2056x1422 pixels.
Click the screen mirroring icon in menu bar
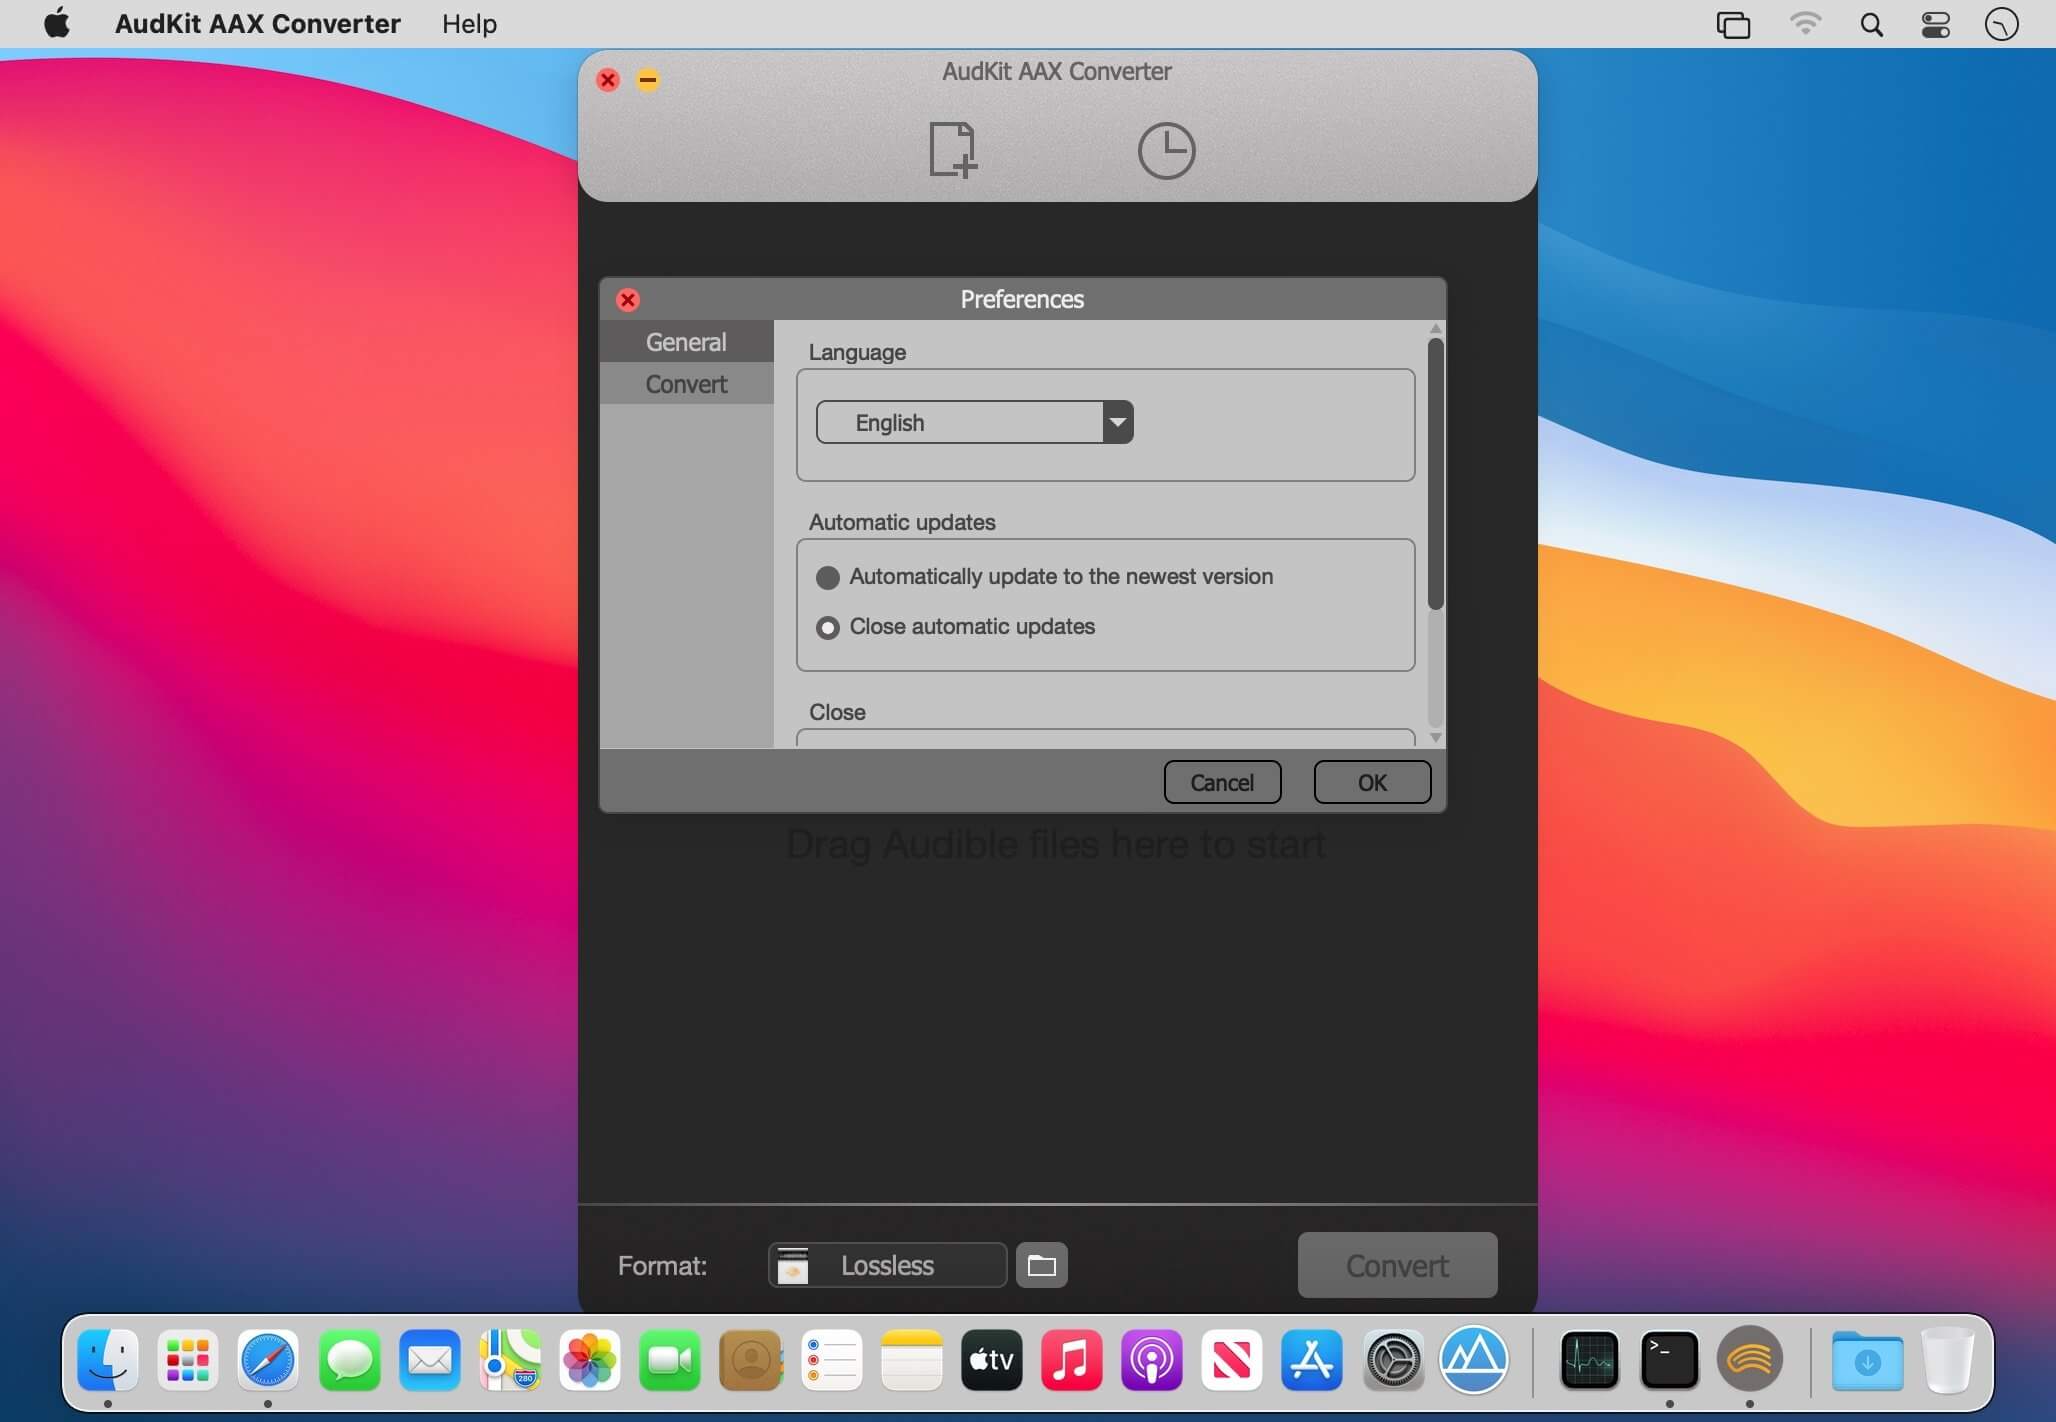click(x=1733, y=24)
